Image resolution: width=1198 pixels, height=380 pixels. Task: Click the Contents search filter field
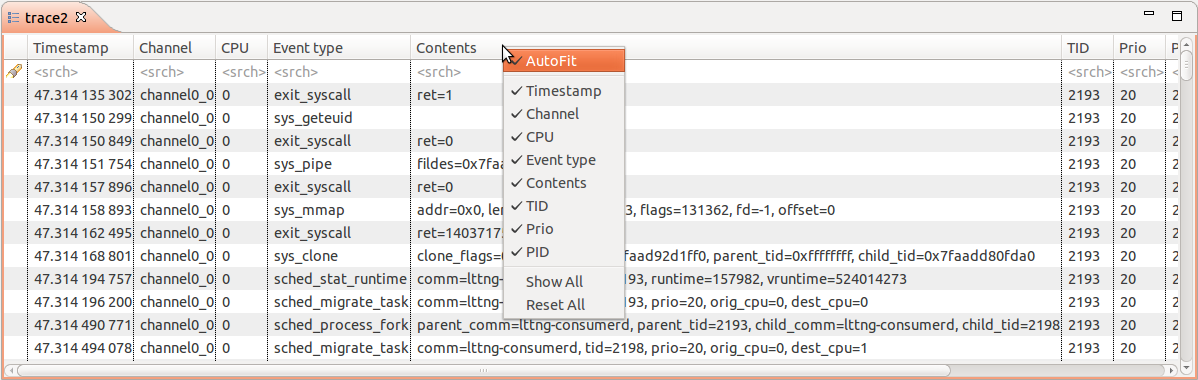[x=458, y=72]
